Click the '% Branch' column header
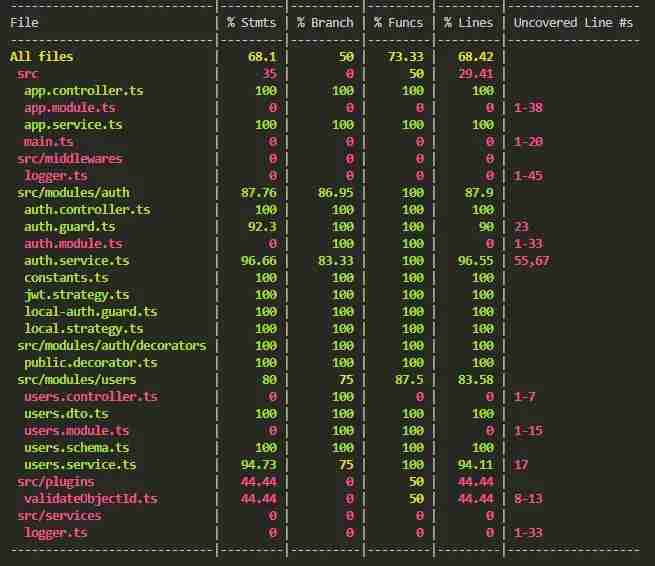This screenshot has width=655, height=566. tap(325, 23)
